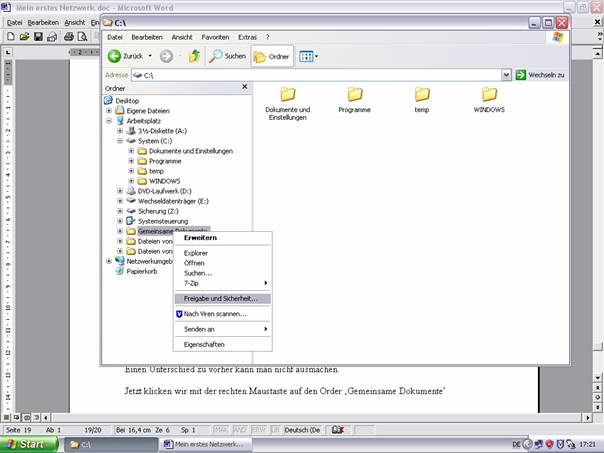The width and height of the screenshot is (604, 453).
Task: Click Word's save icon in toolbar
Action: coord(38,37)
